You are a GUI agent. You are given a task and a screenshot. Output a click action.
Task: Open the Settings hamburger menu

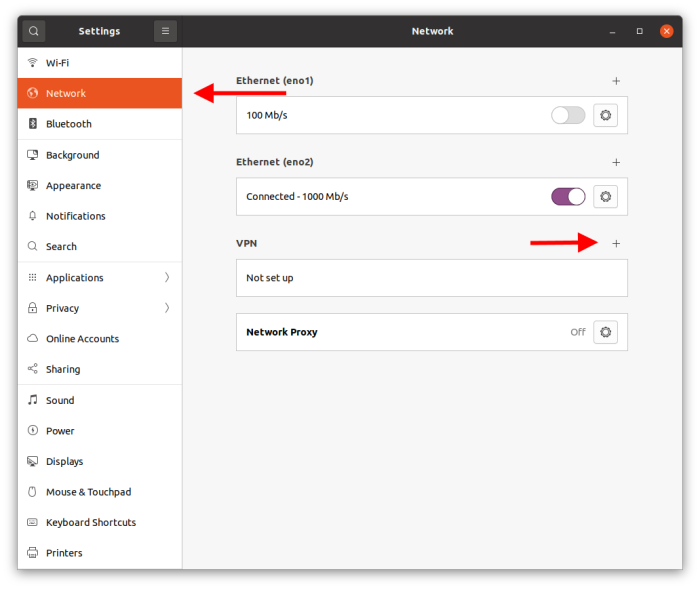coord(165,31)
